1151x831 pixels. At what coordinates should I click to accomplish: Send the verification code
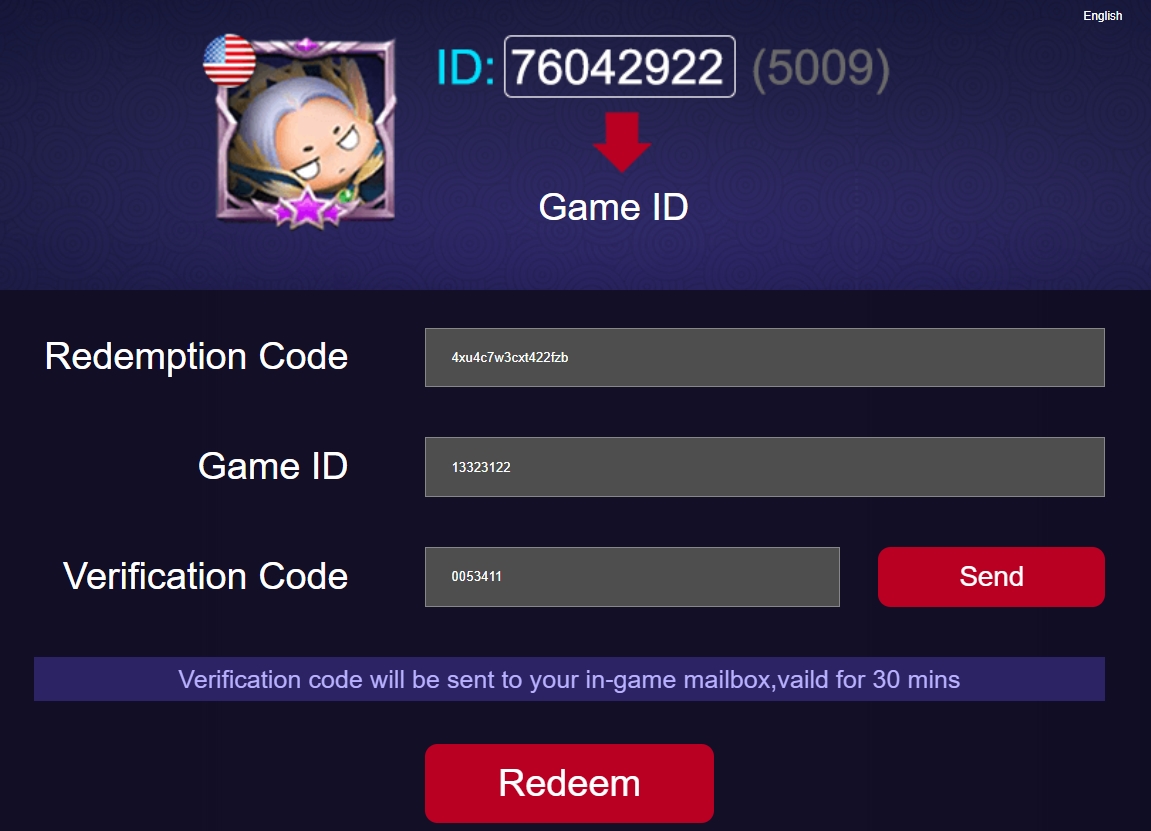pos(991,577)
